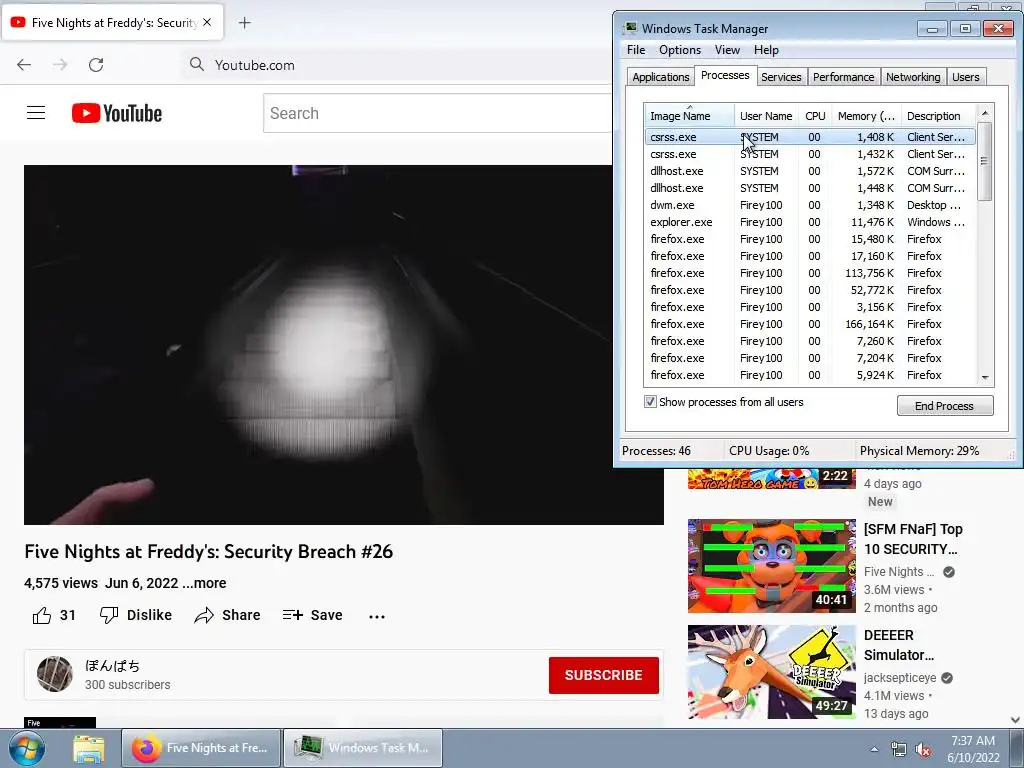This screenshot has width=1024, height=768.
Task: Select firefox.exe using 113,756 K memory
Action: [810, 273]
